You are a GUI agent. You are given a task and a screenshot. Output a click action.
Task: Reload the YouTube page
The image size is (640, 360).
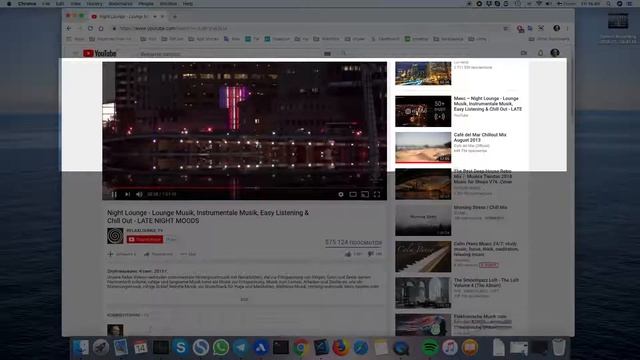[90, 29]
